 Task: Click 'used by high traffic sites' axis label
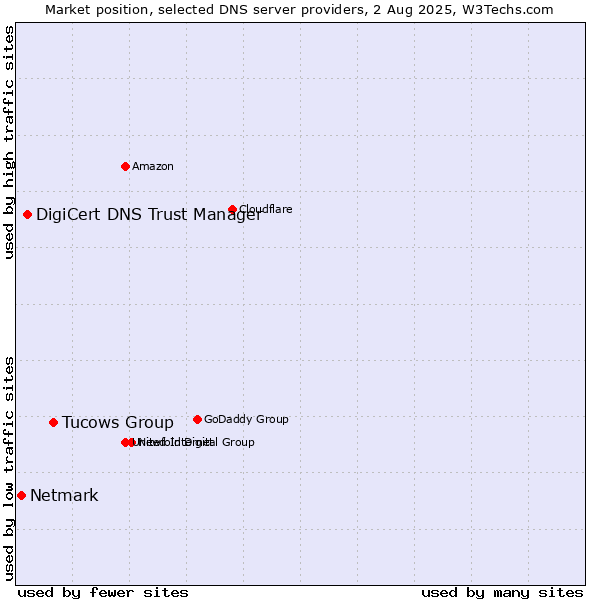click(x=9, y=142)
